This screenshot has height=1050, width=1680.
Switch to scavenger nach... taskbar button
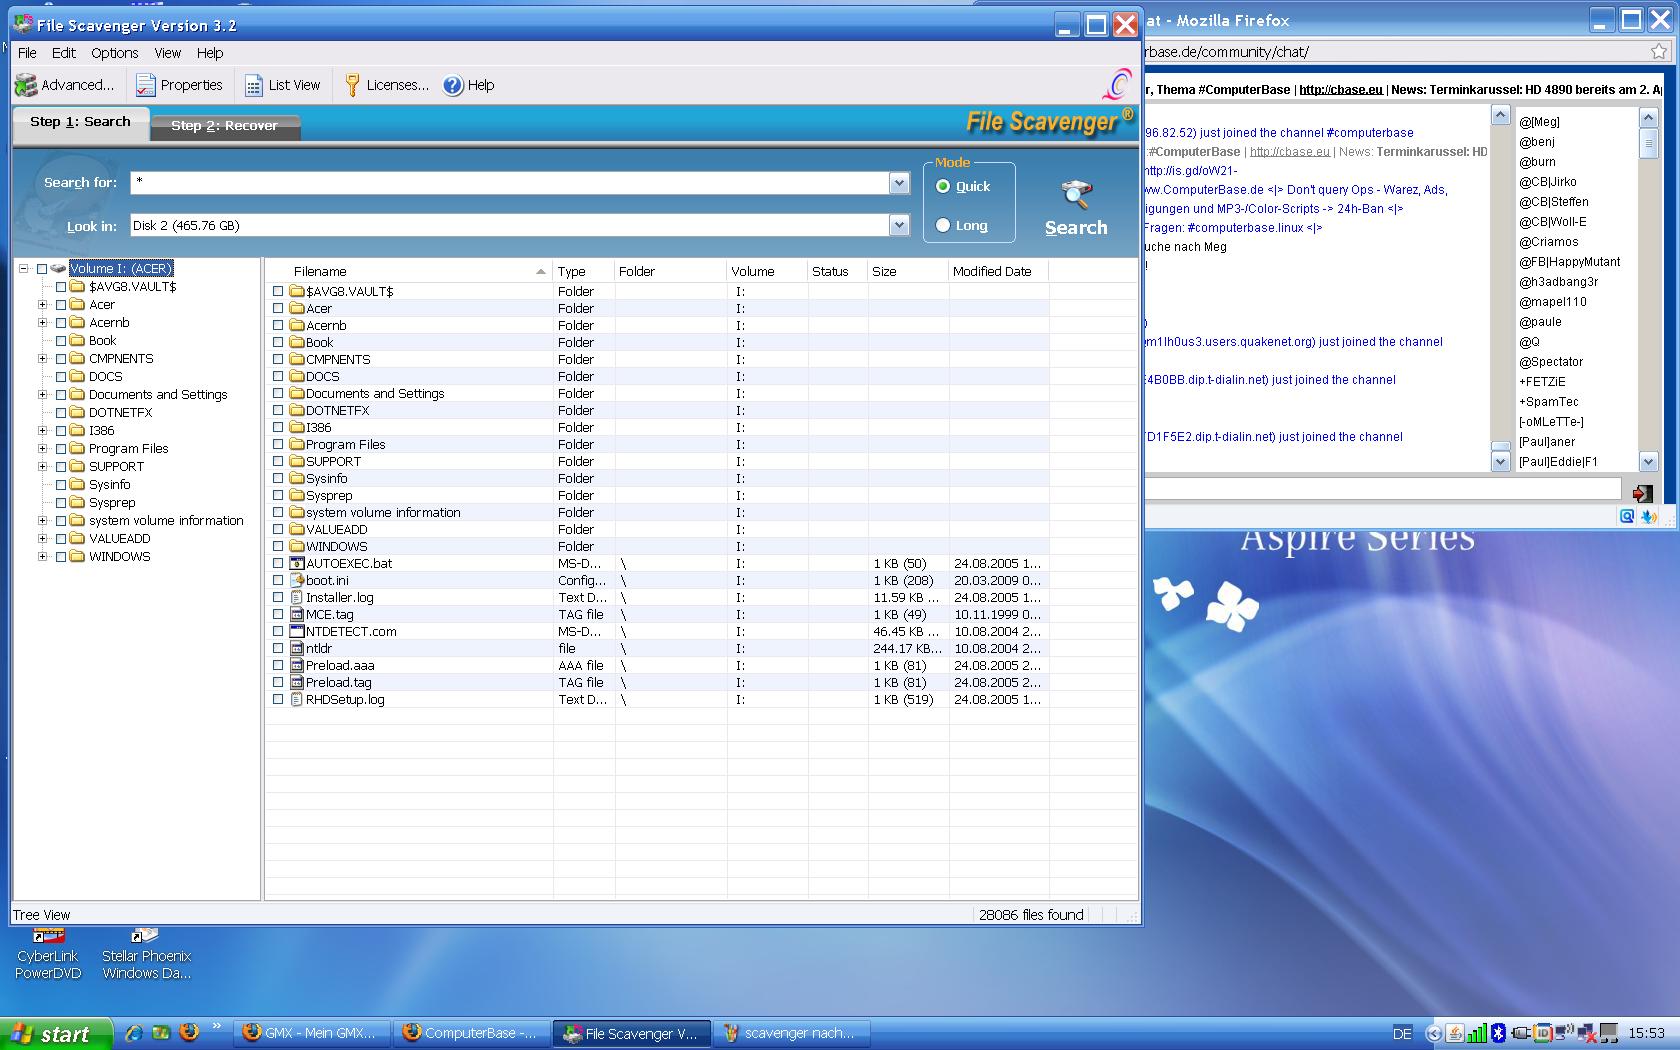[x=791, y=1034]
